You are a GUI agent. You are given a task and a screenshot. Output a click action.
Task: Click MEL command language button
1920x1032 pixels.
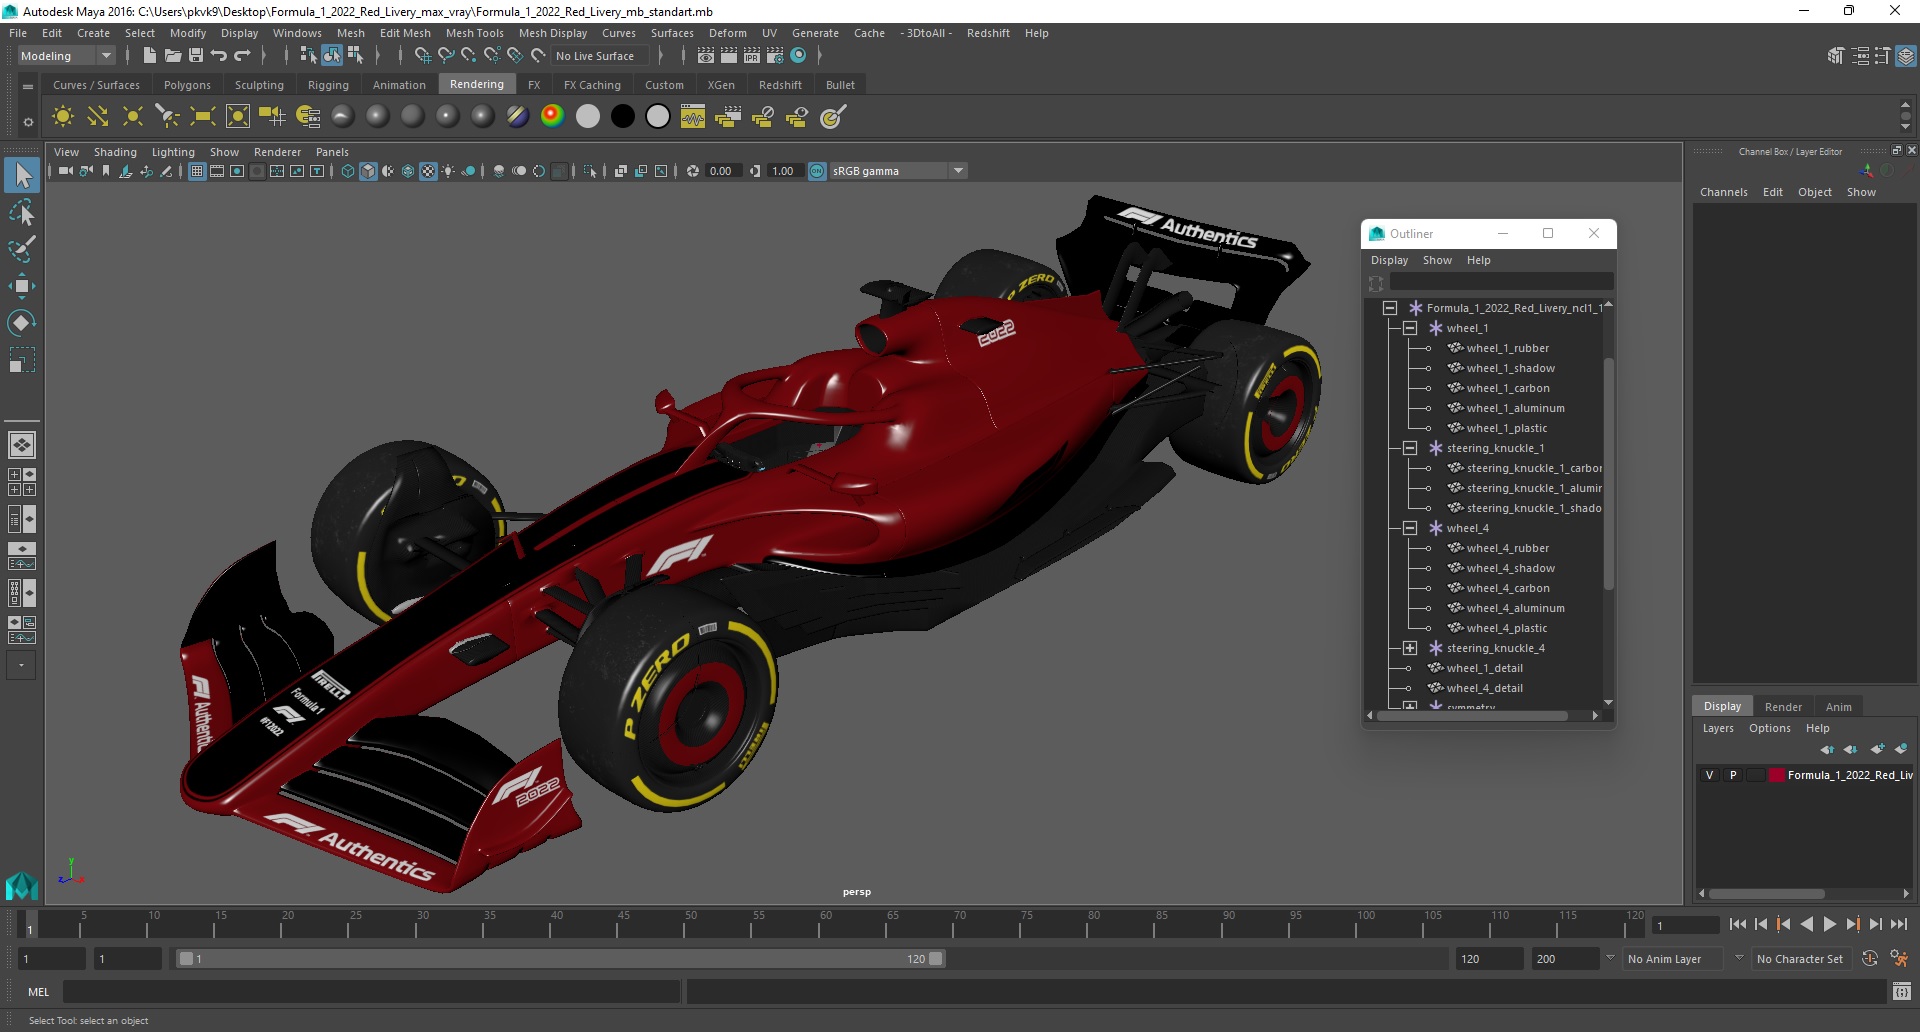point(38,992)
